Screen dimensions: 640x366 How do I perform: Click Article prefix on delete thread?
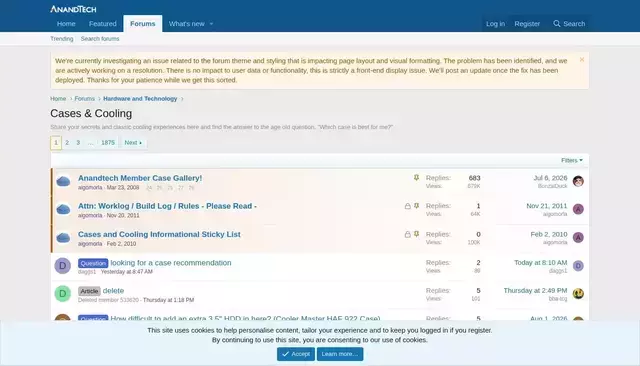pos(89,291)
